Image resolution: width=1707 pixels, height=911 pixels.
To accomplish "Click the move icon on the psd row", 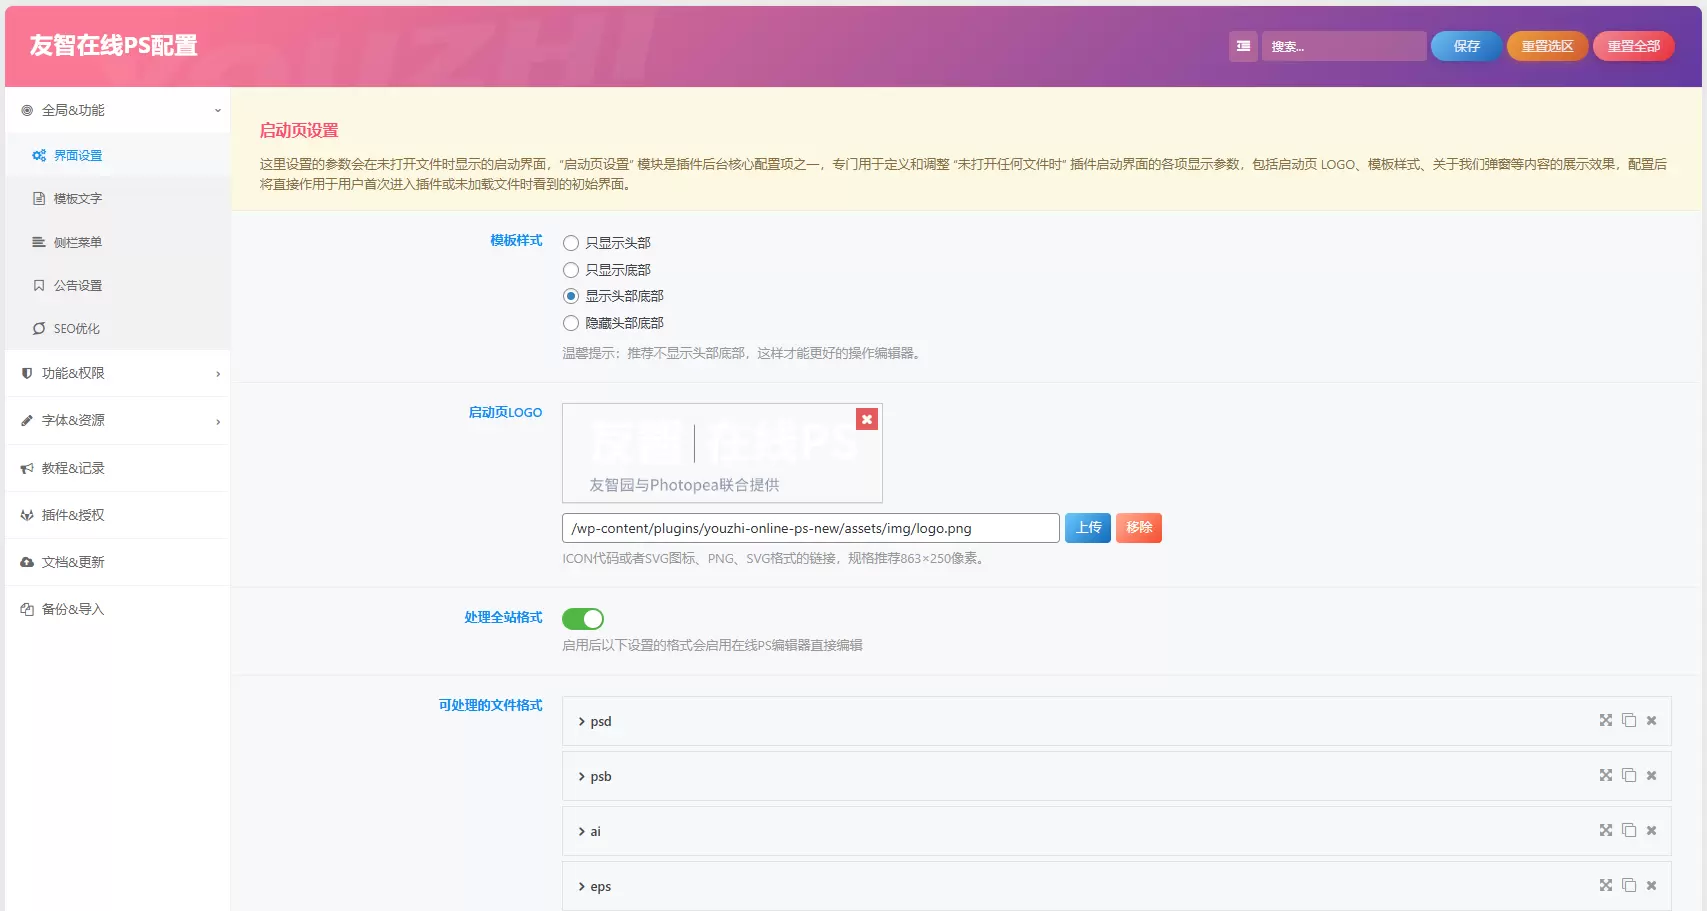I will pyautogui.click(x=1606, y=720).
